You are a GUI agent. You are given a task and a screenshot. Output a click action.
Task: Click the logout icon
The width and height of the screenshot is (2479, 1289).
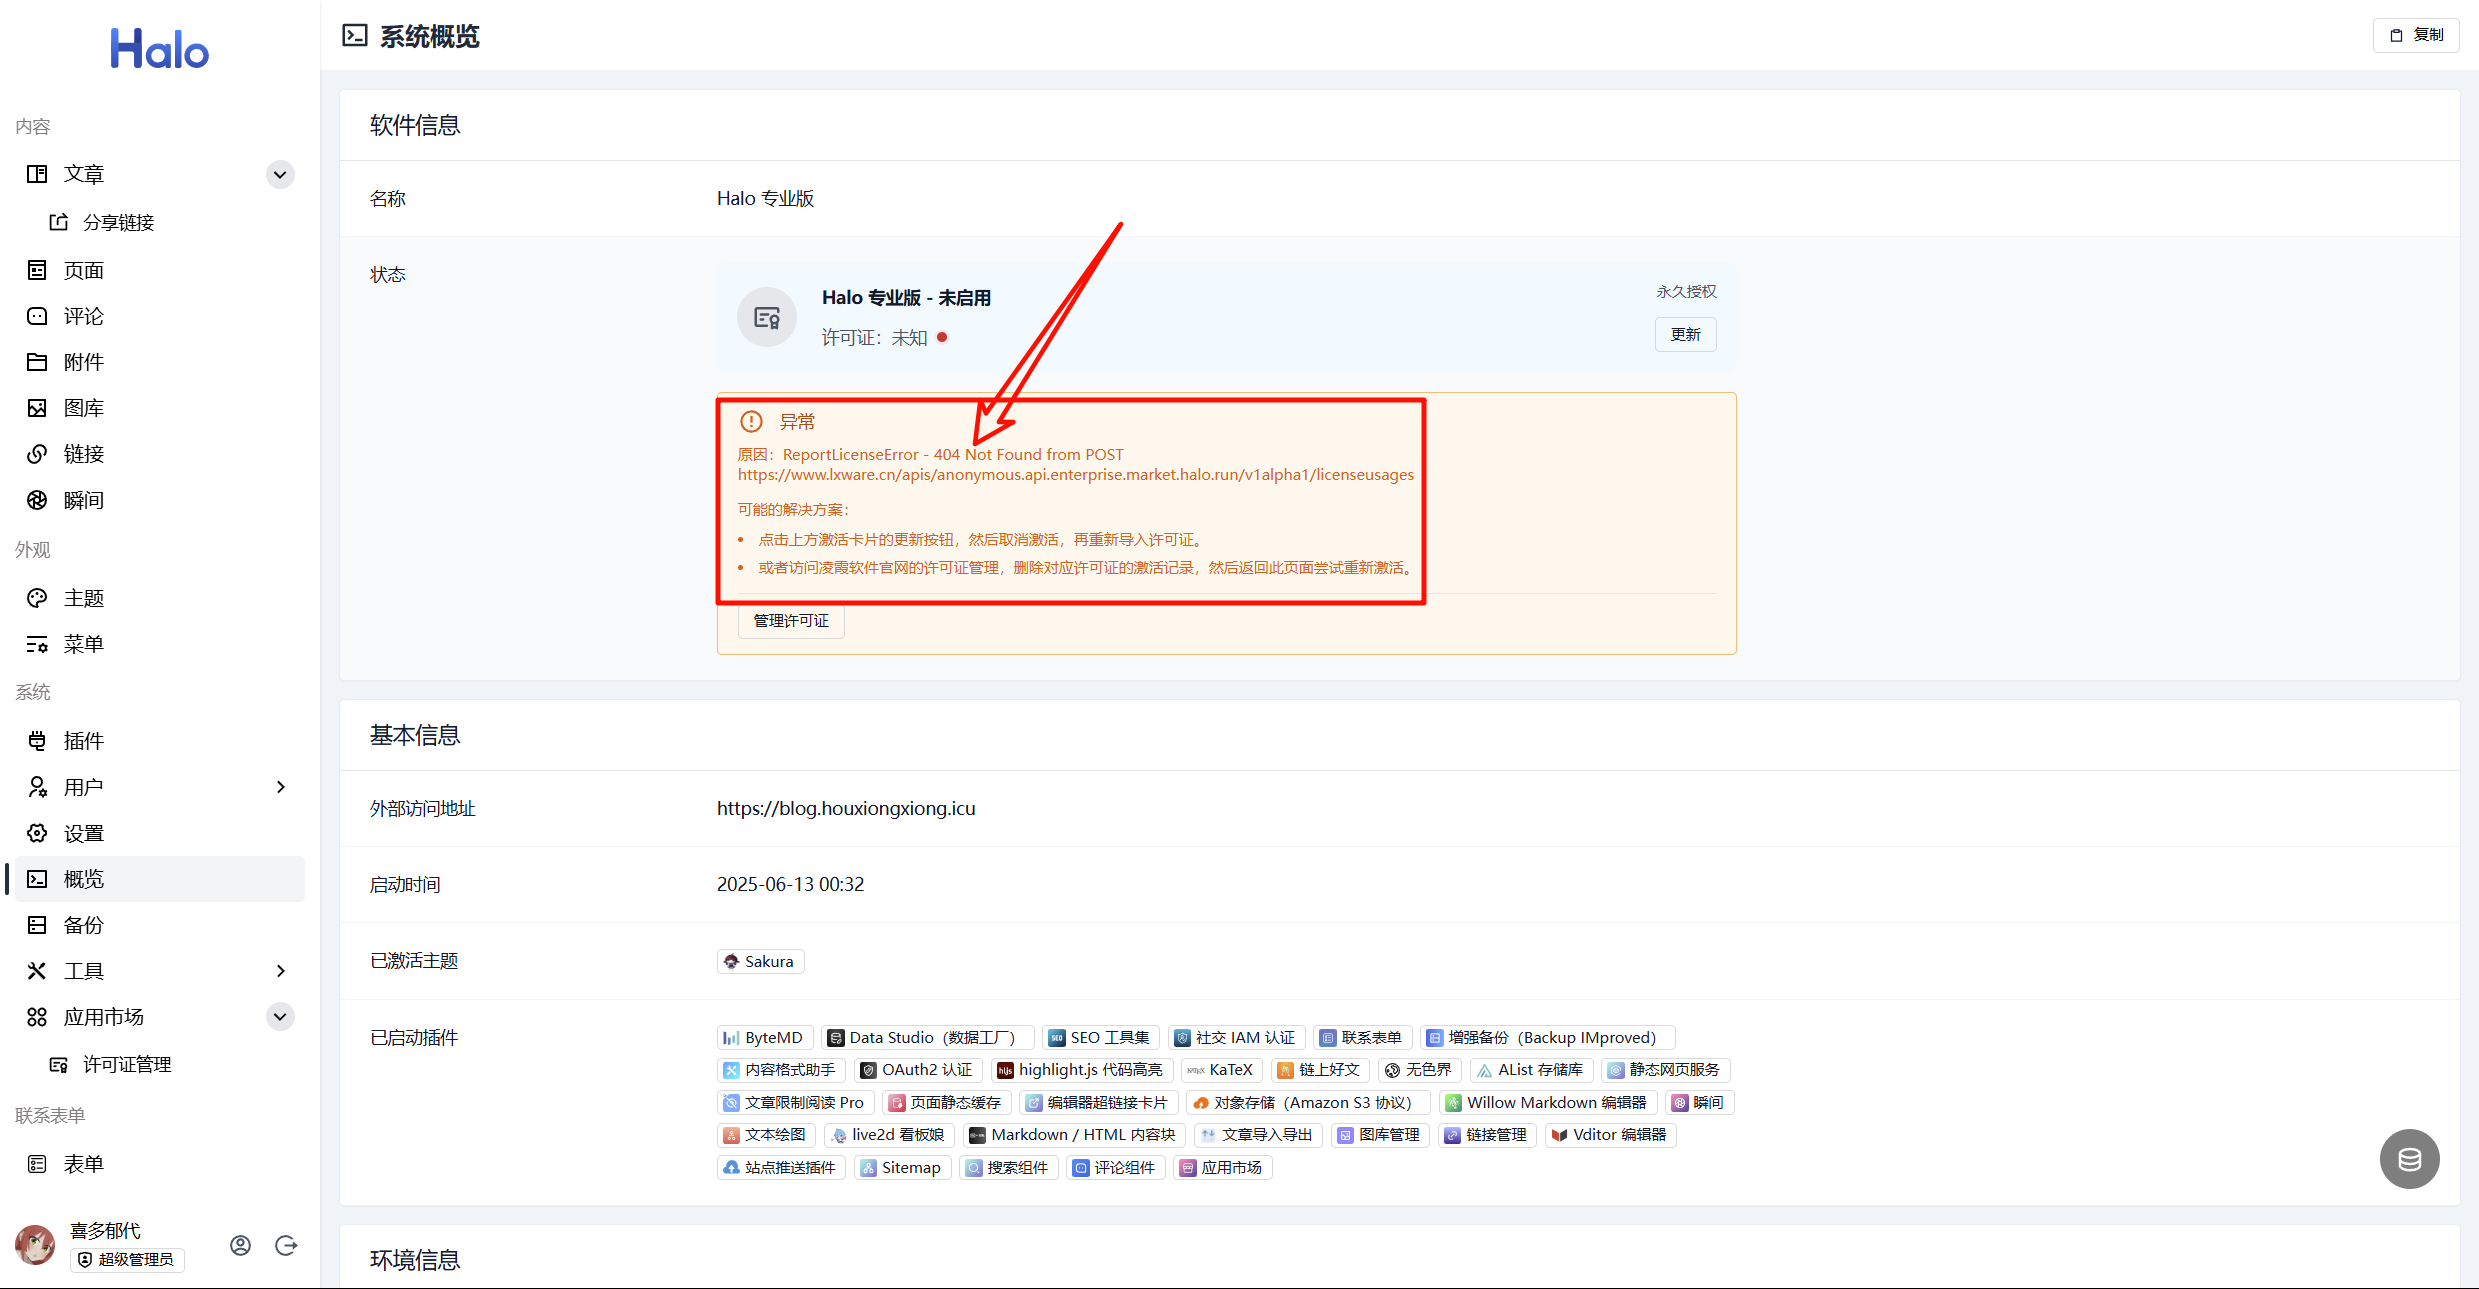[x=286, y=1245]
